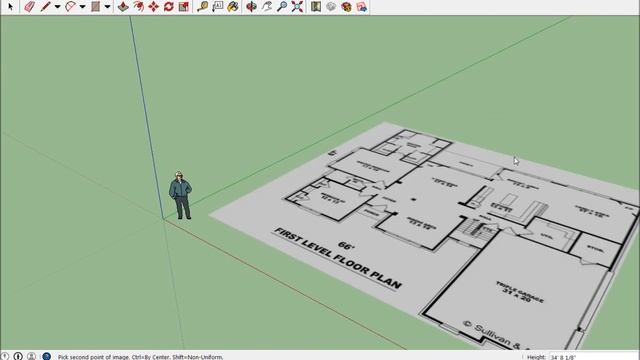The width and height of the screenshot is (640, 360).
Task: Select the Orbit camera tool
Action: (251, 7)
